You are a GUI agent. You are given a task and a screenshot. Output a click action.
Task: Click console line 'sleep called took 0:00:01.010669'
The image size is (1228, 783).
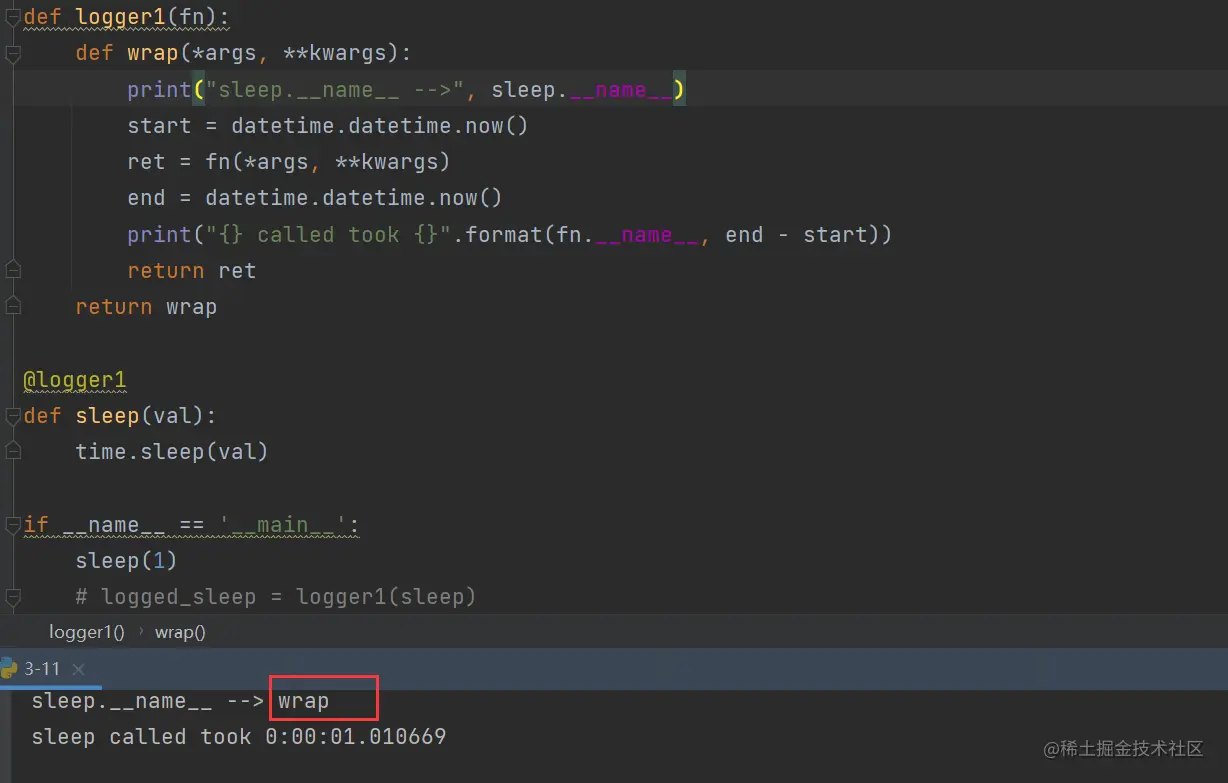pyautogui.click(x=239, y=737)
